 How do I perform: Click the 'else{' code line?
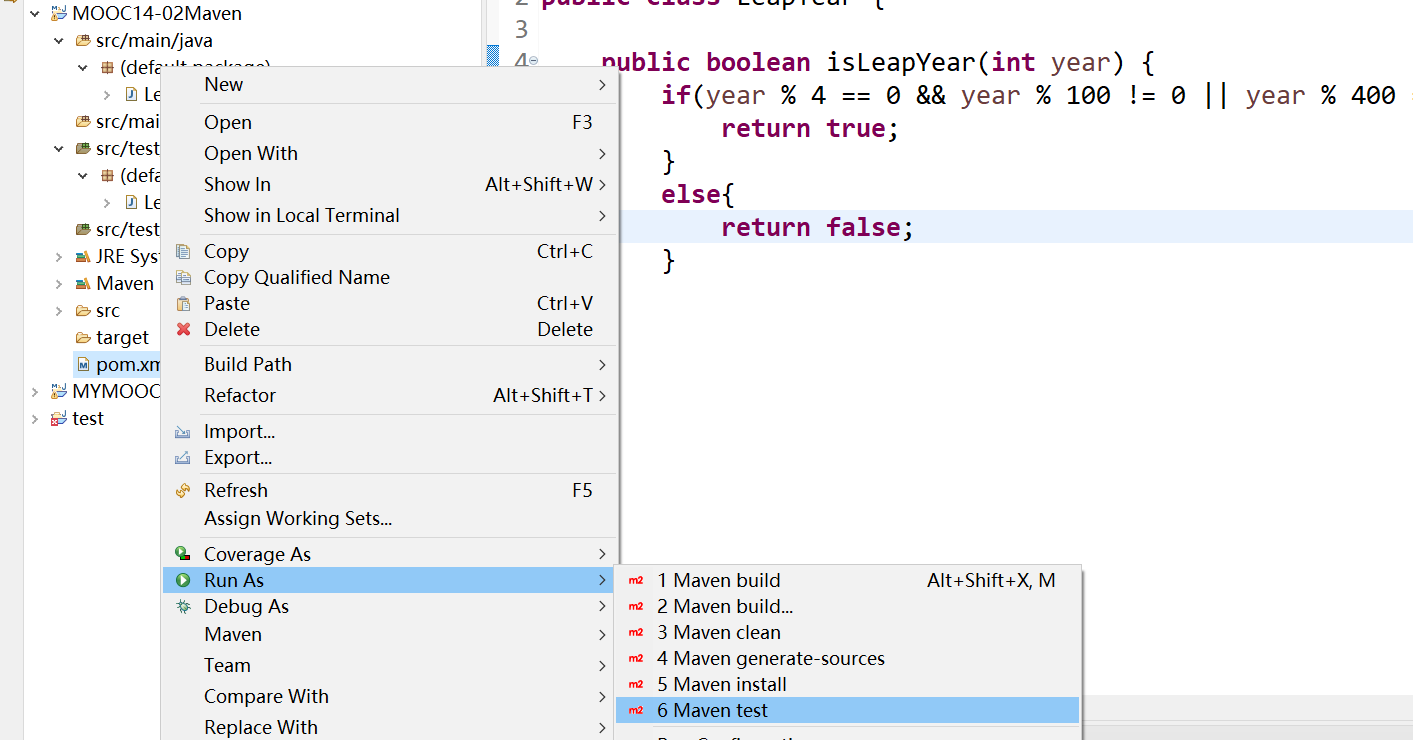coord(698,195)
